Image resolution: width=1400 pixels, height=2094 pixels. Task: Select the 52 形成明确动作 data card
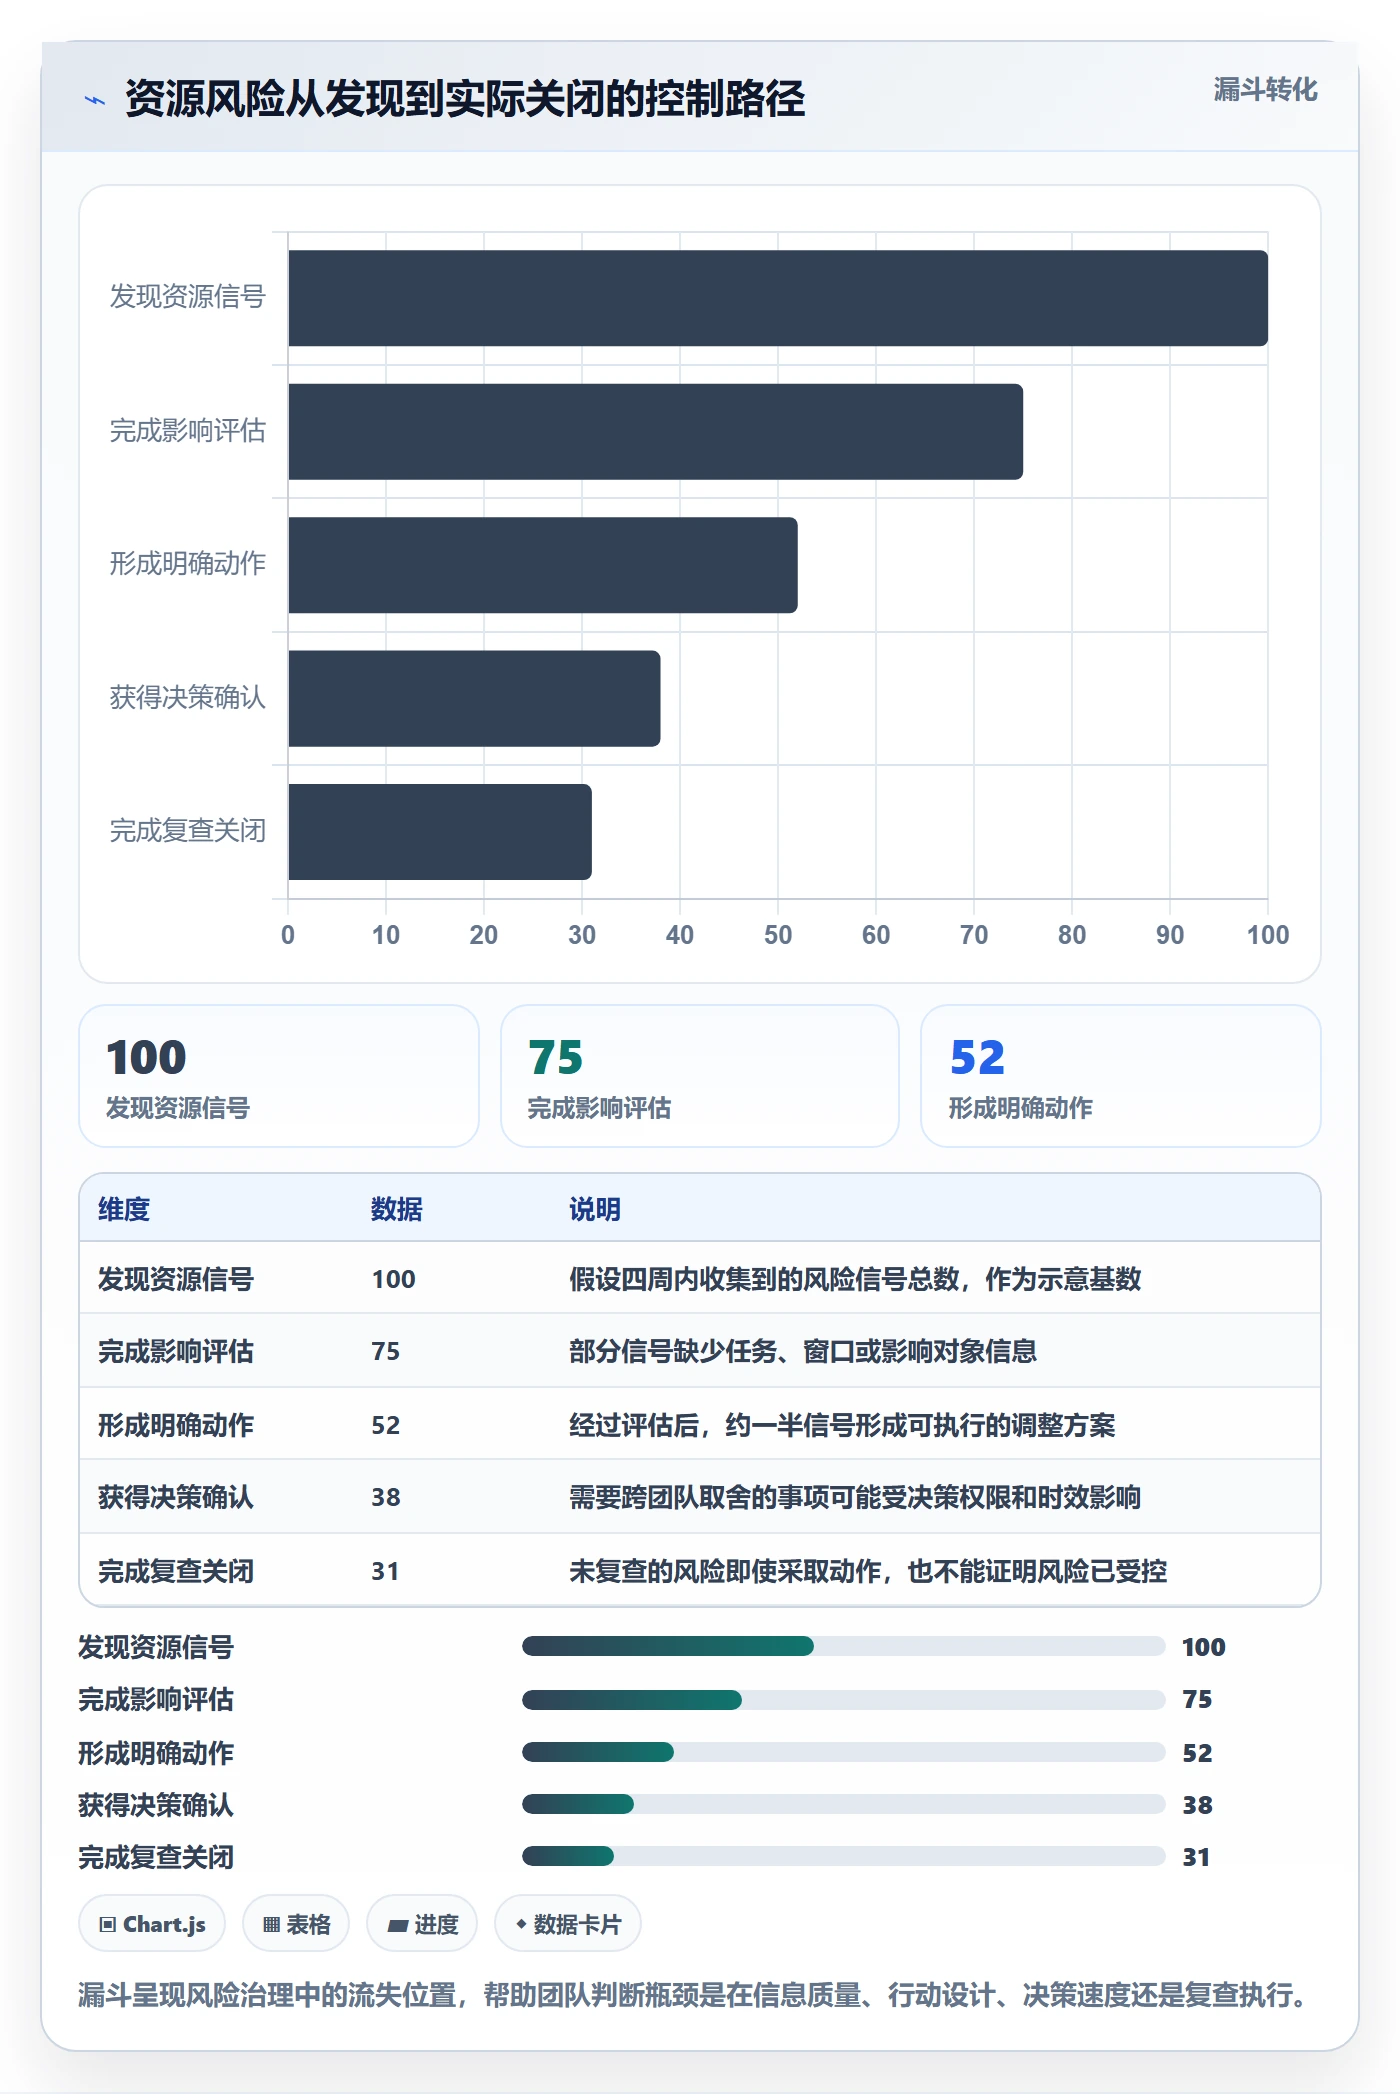(x=1121, y=1076)
